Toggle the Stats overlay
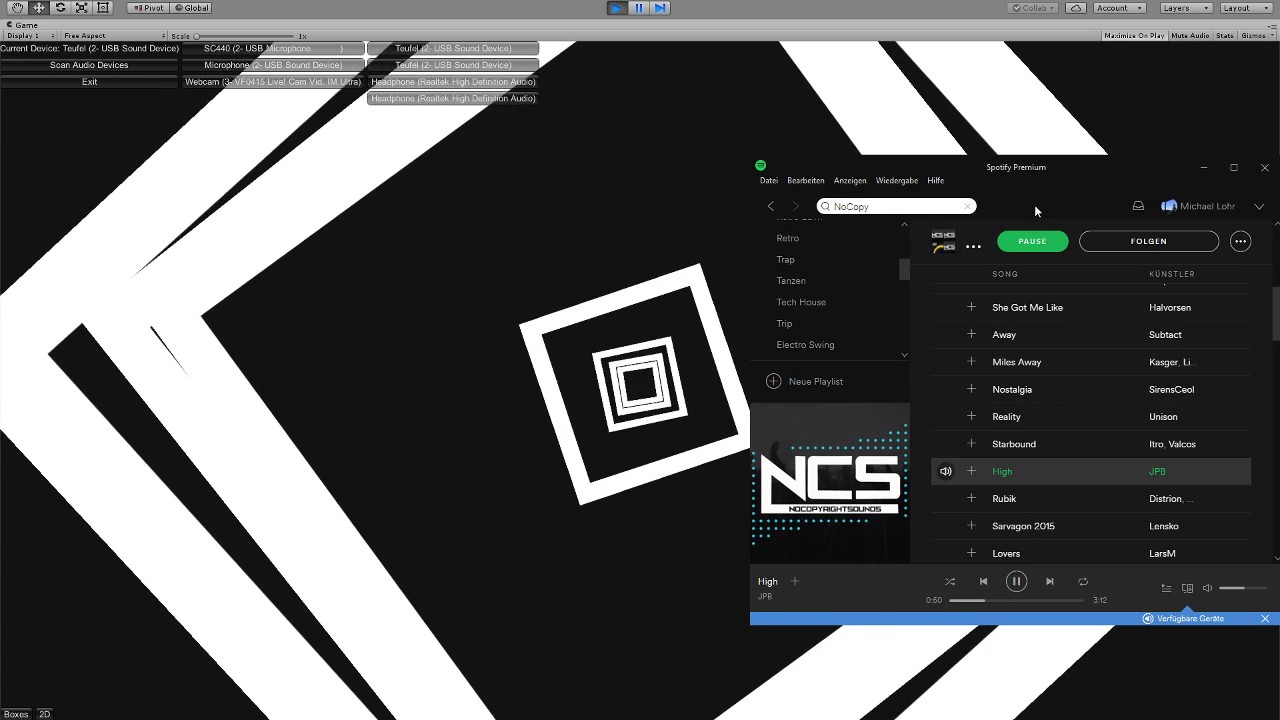Viewport: 1280px width, 720px height. (1225, 36)
